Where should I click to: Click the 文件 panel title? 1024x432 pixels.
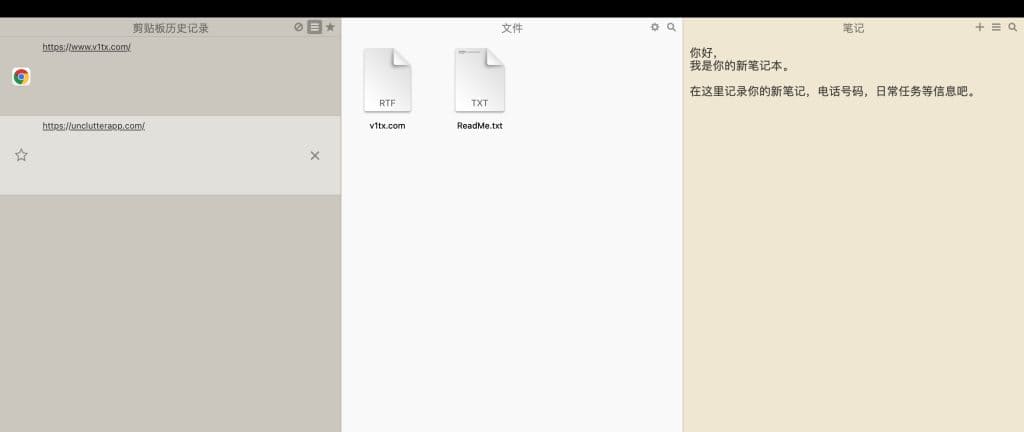point(512,28)
